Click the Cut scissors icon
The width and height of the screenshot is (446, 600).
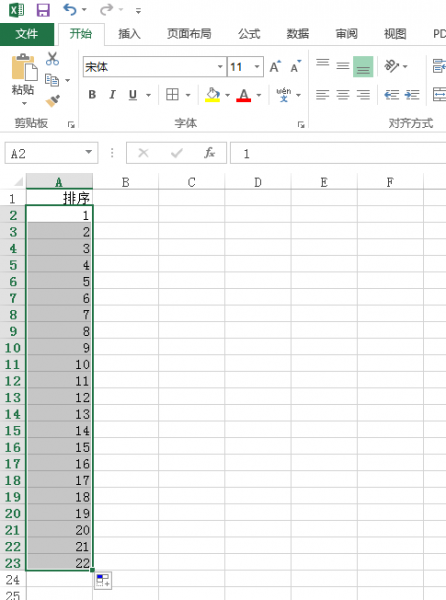(52, 59)
